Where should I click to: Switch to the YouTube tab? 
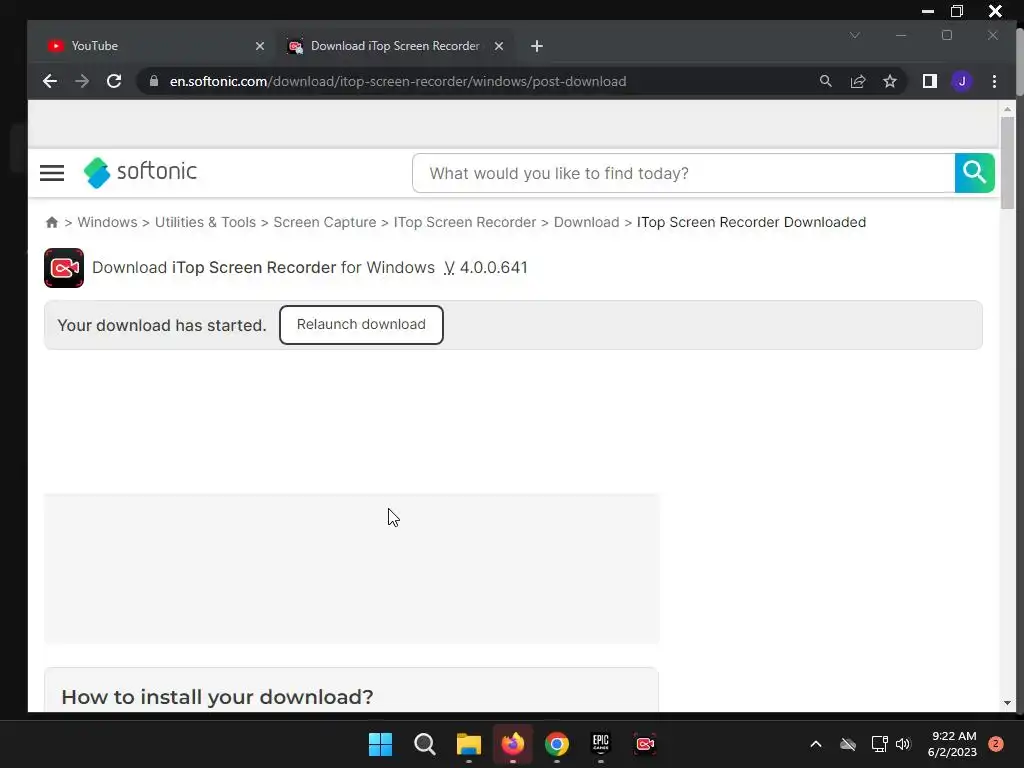click(x=154, y=46)
